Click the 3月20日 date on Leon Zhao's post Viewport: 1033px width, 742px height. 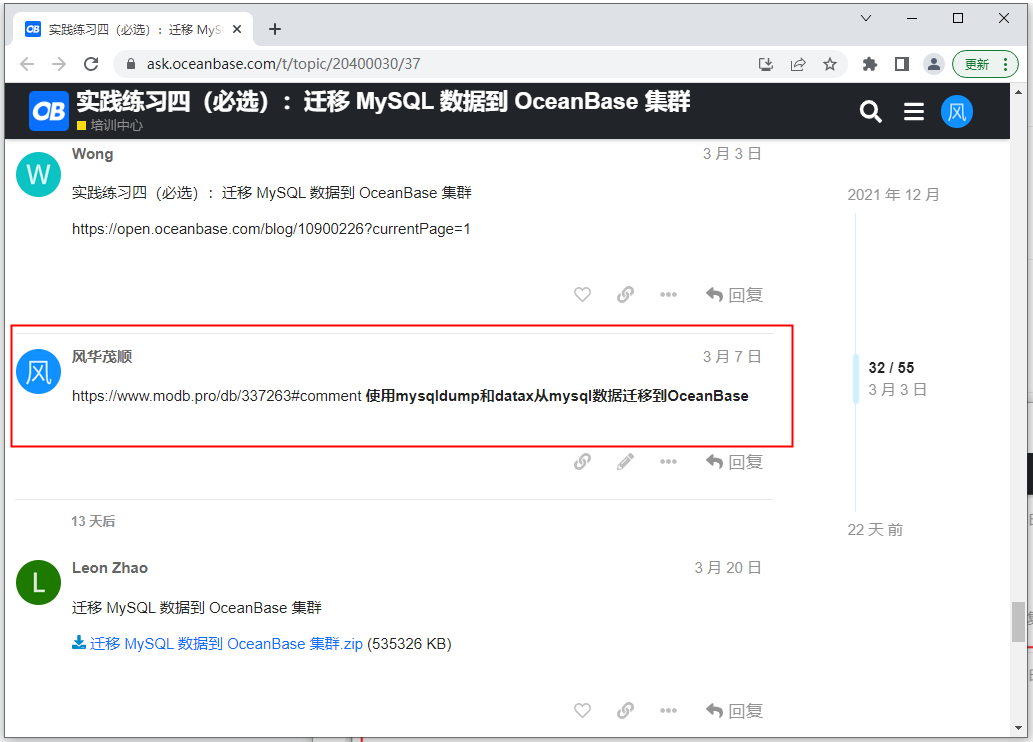(x=727, y=567)
